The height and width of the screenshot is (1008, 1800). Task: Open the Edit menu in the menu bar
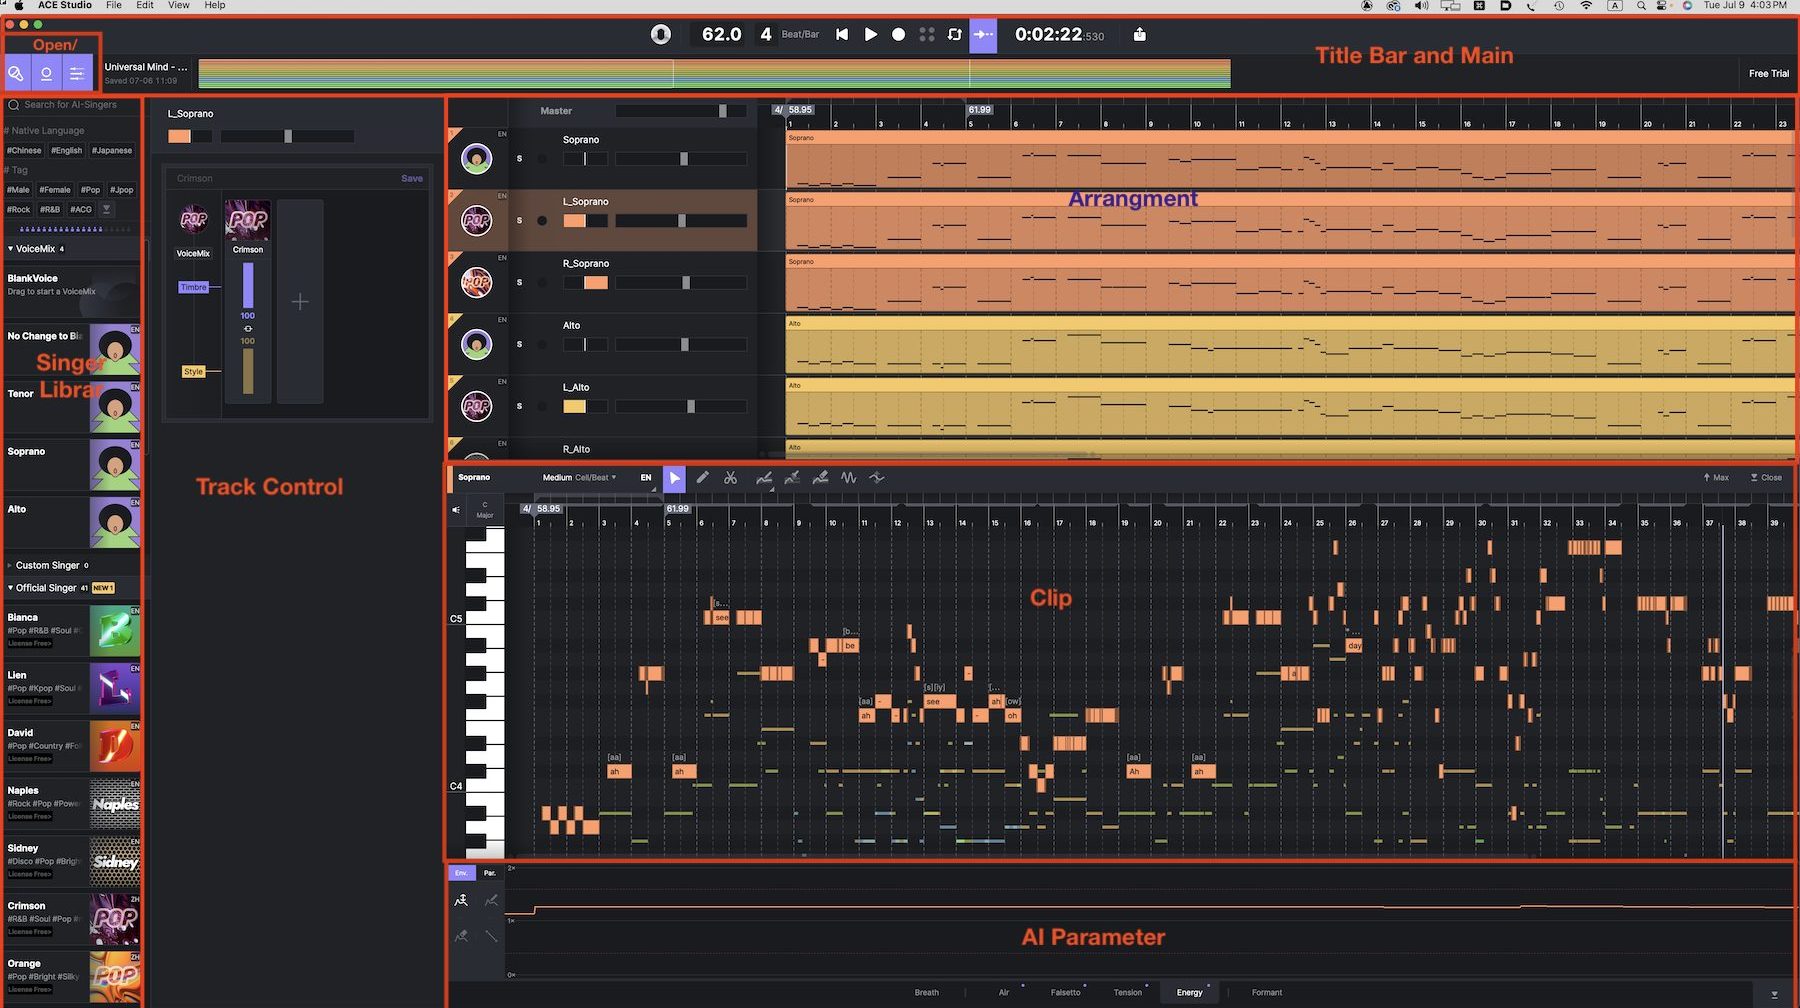tap(144, 5)
